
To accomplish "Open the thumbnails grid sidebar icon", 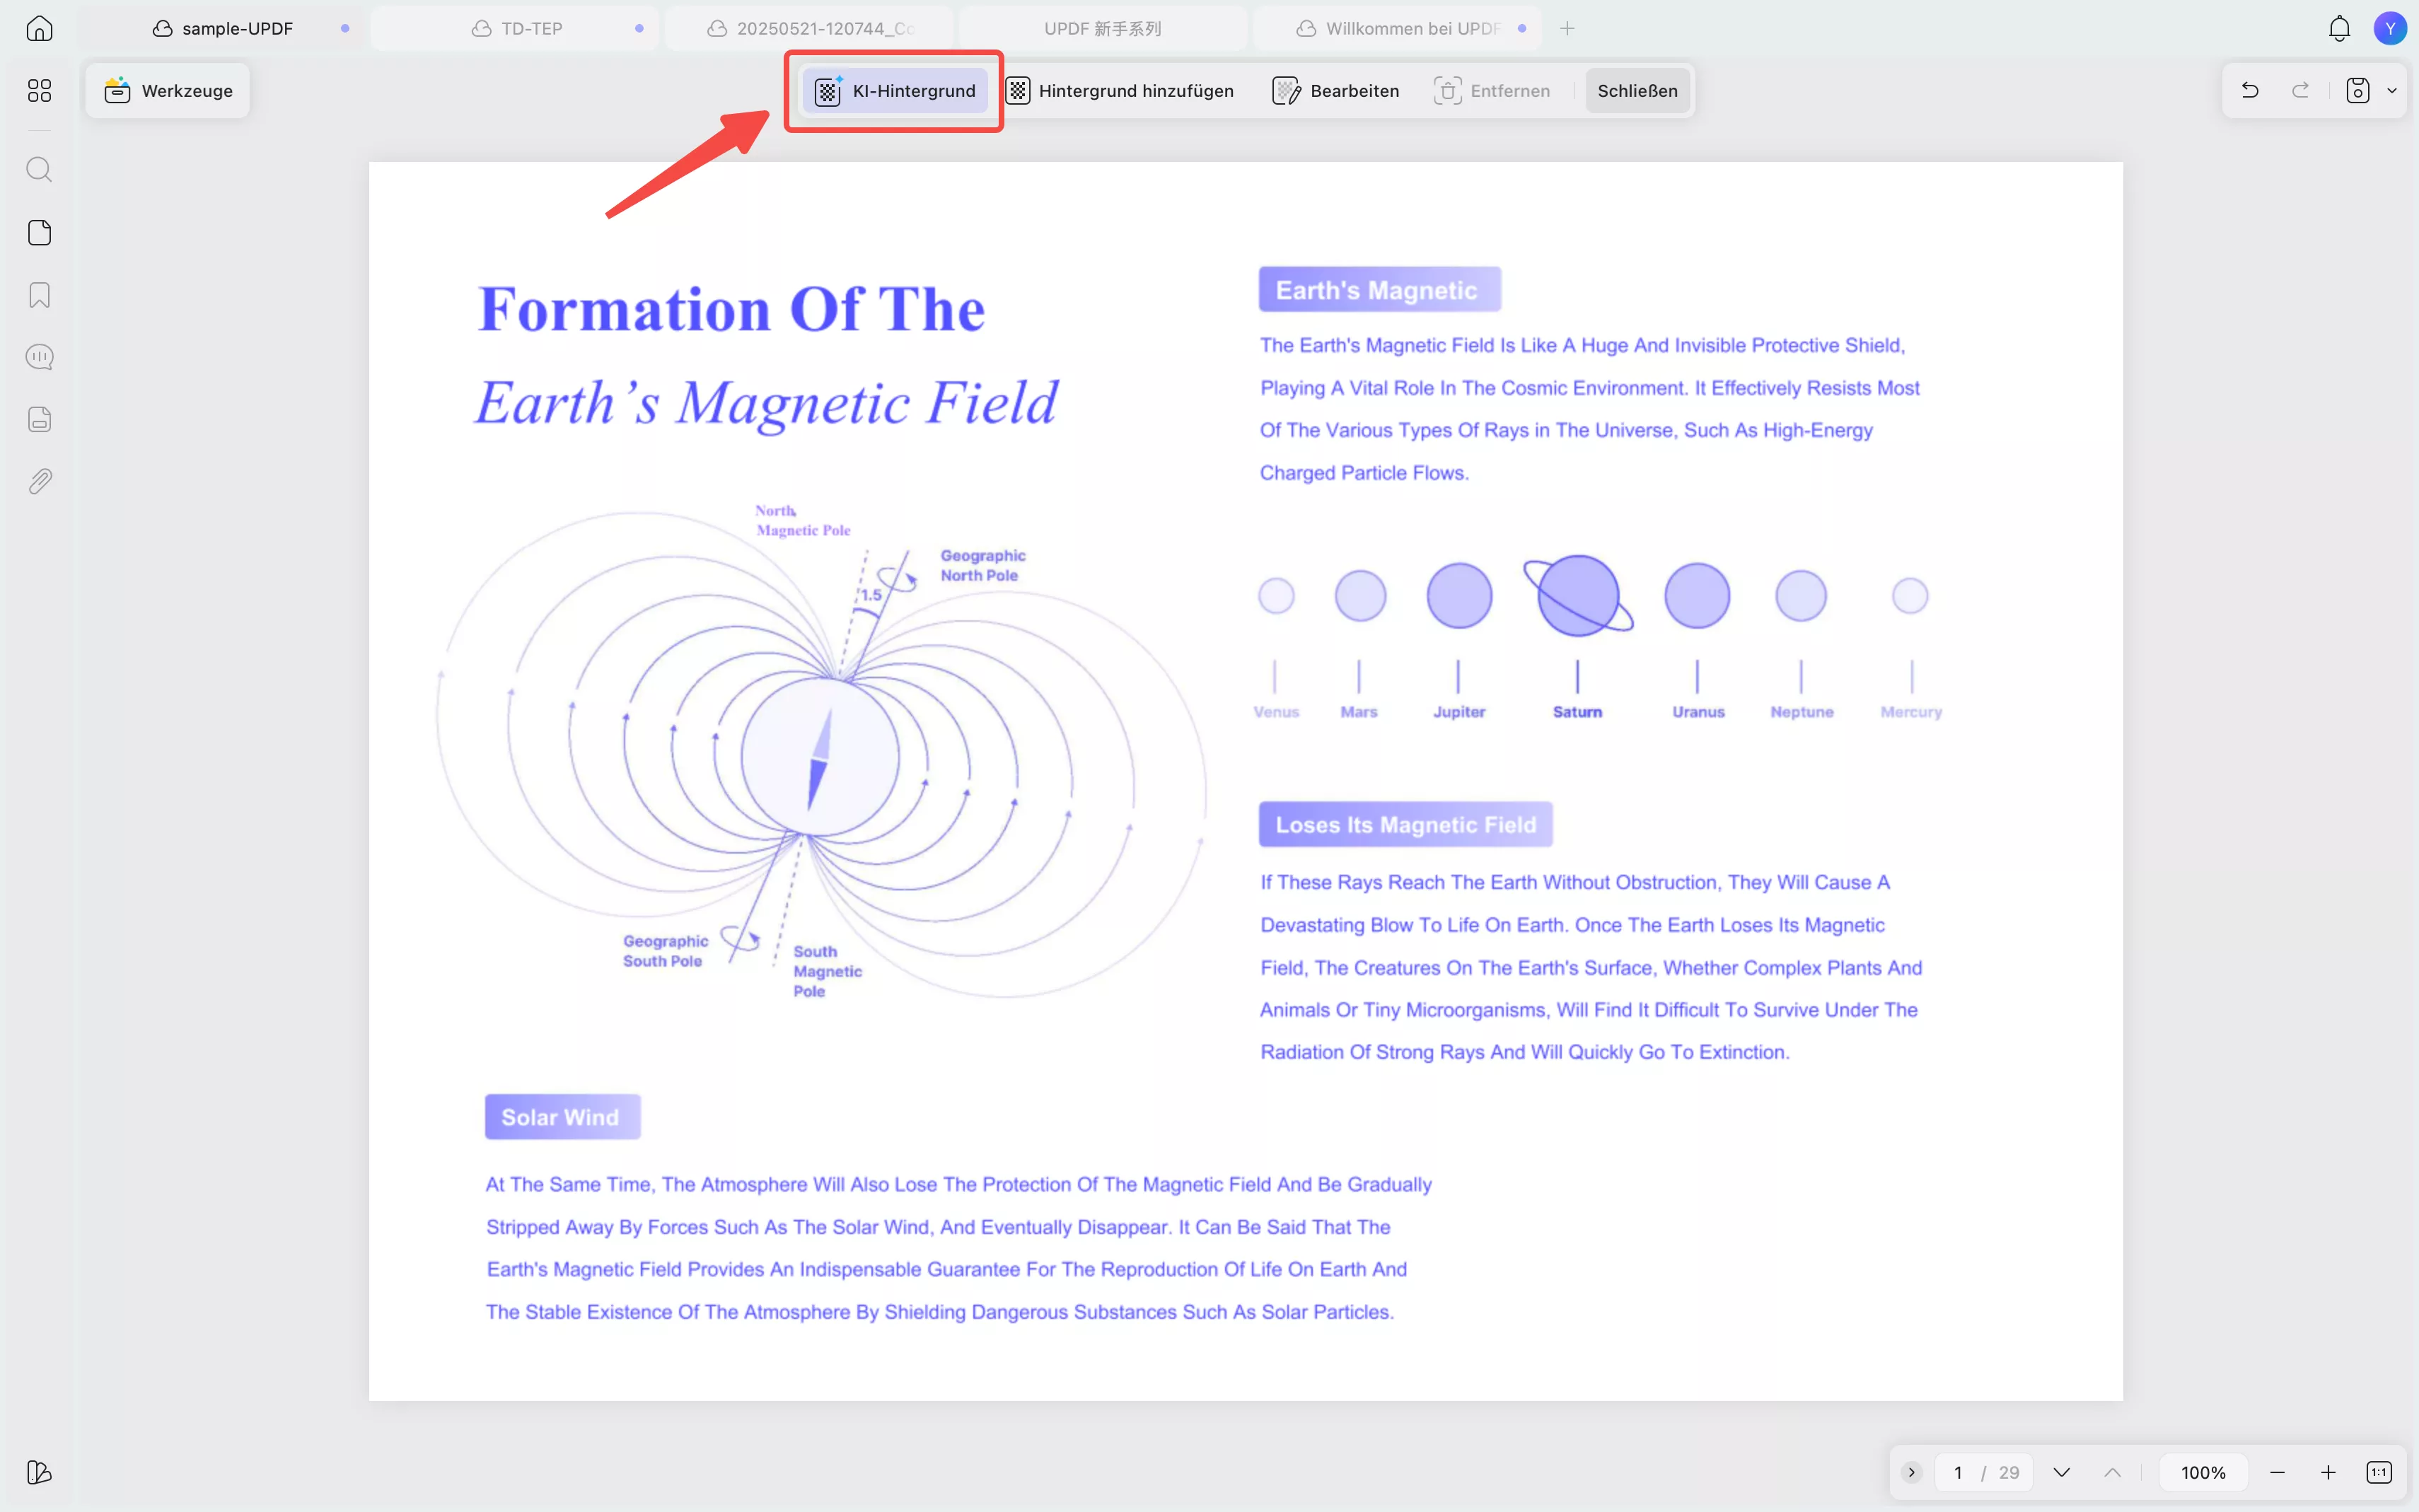I will [x=39, y=91].
